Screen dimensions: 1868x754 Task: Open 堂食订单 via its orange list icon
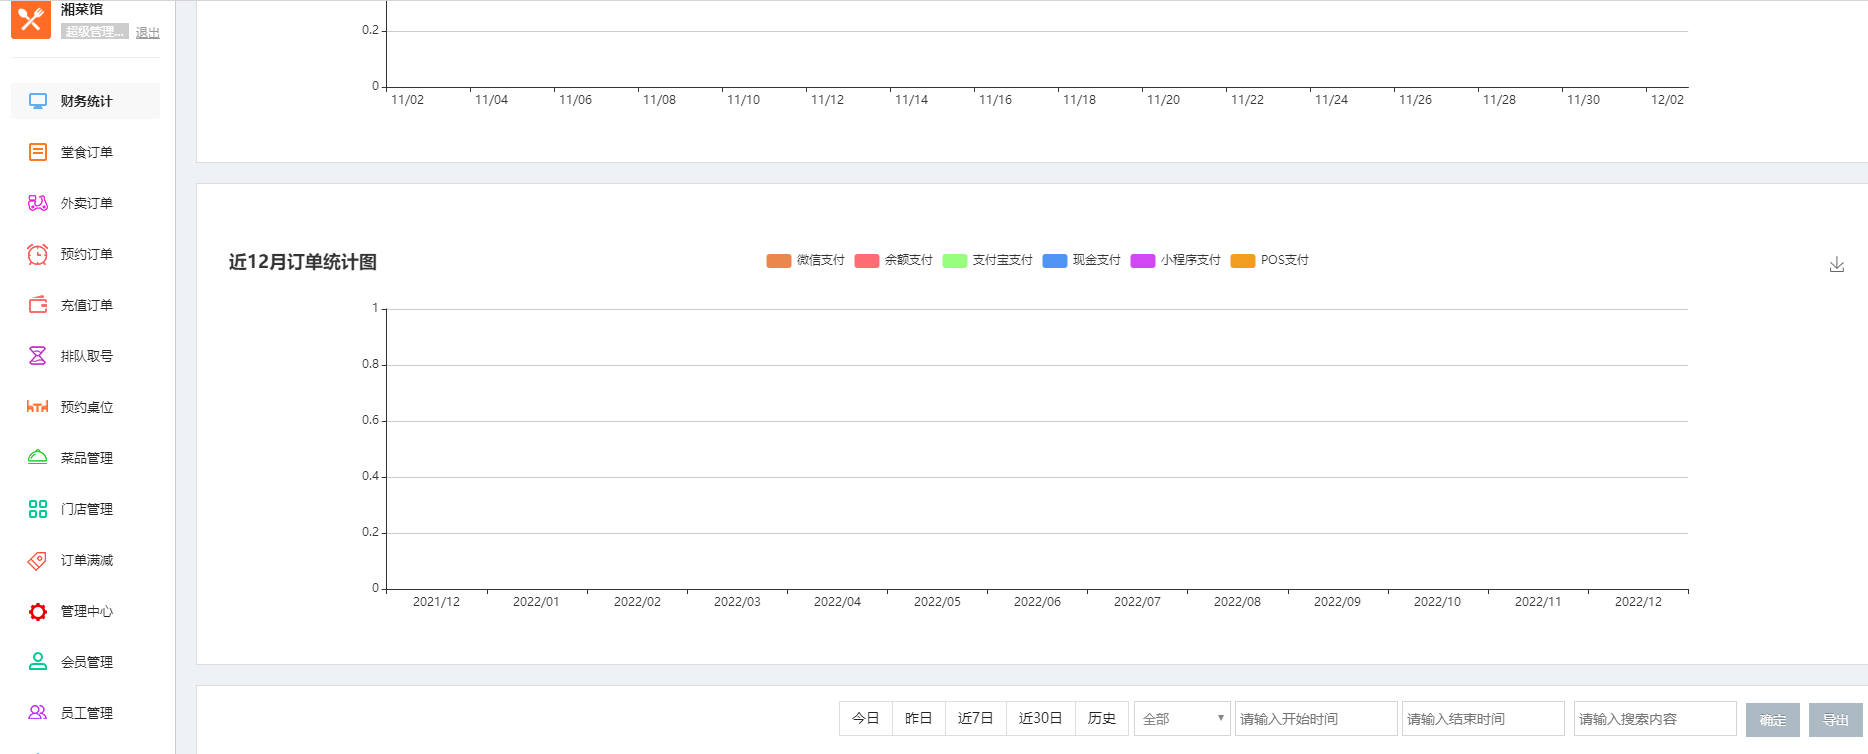tap(38, 152)
